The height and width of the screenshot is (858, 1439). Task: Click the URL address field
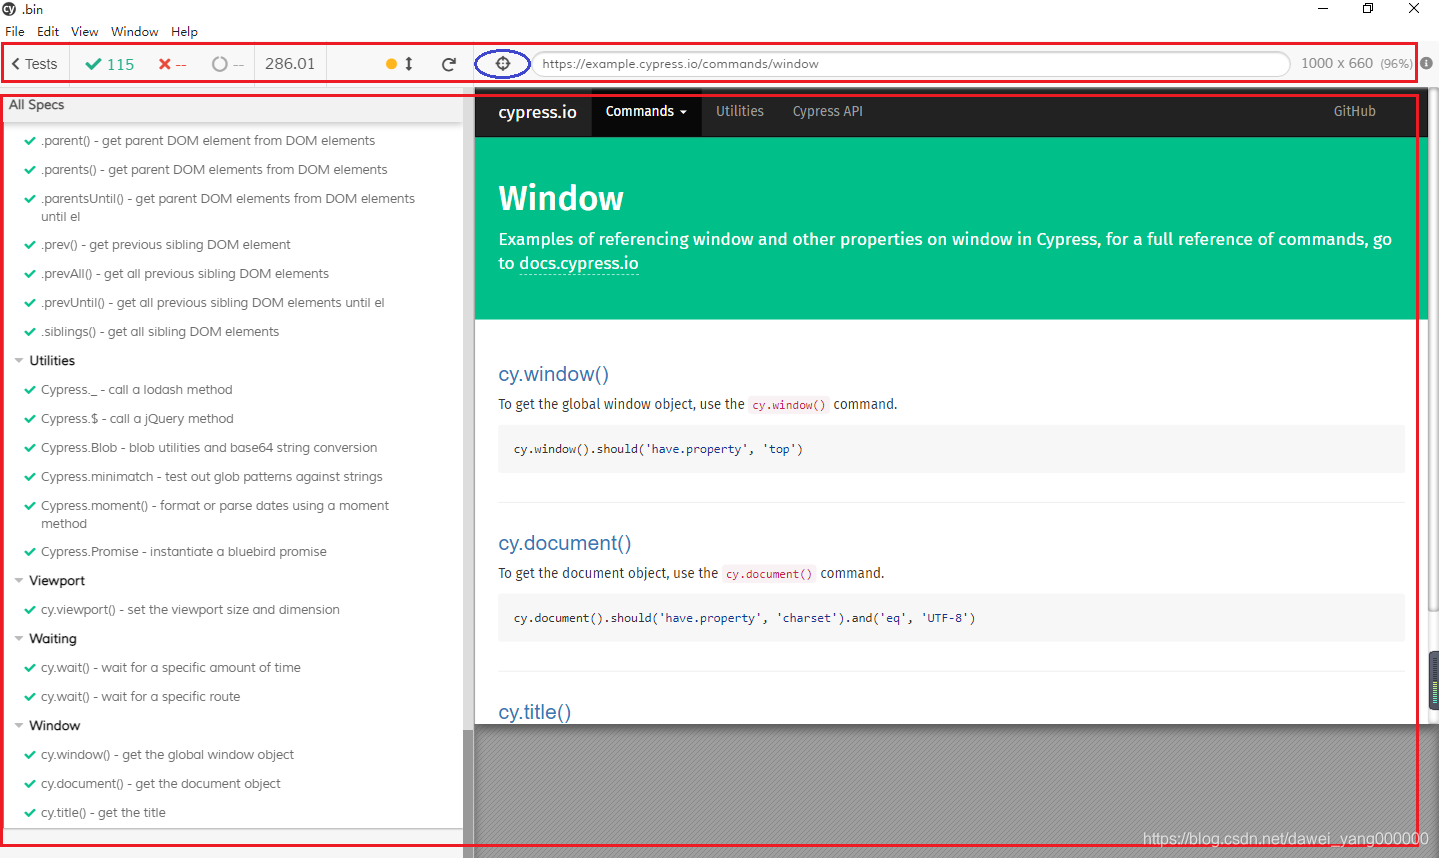click(911, 64)
